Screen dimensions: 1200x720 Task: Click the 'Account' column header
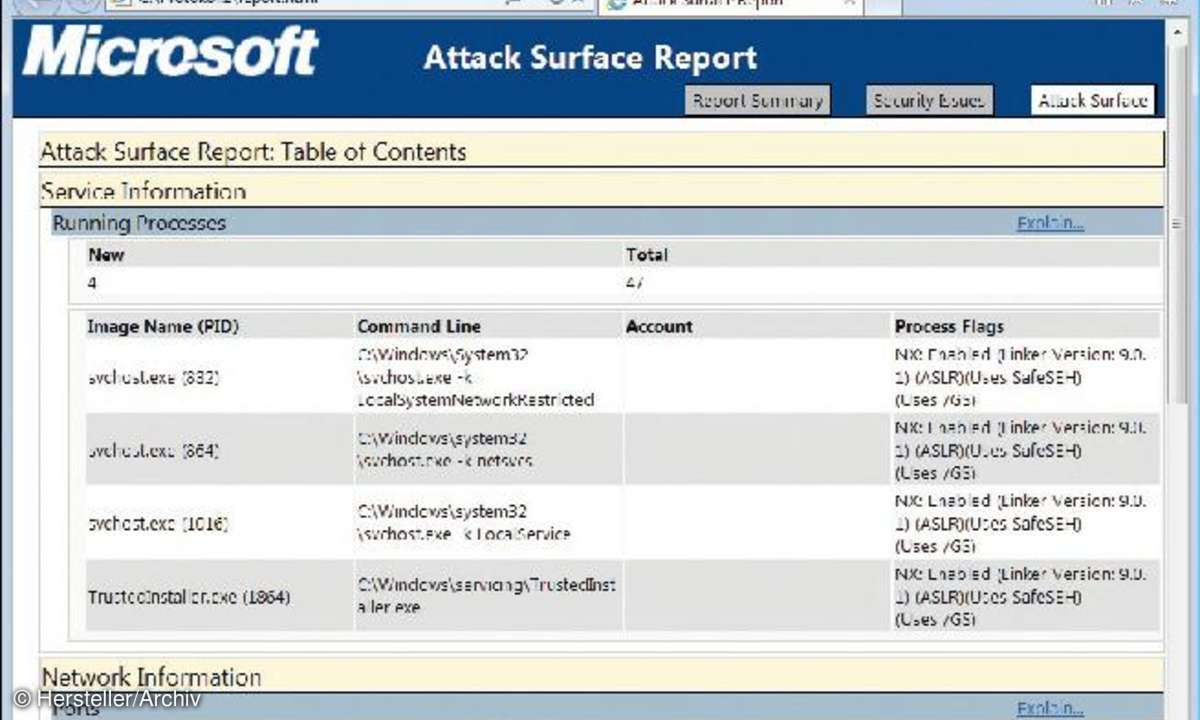click(x=659, y=327)
